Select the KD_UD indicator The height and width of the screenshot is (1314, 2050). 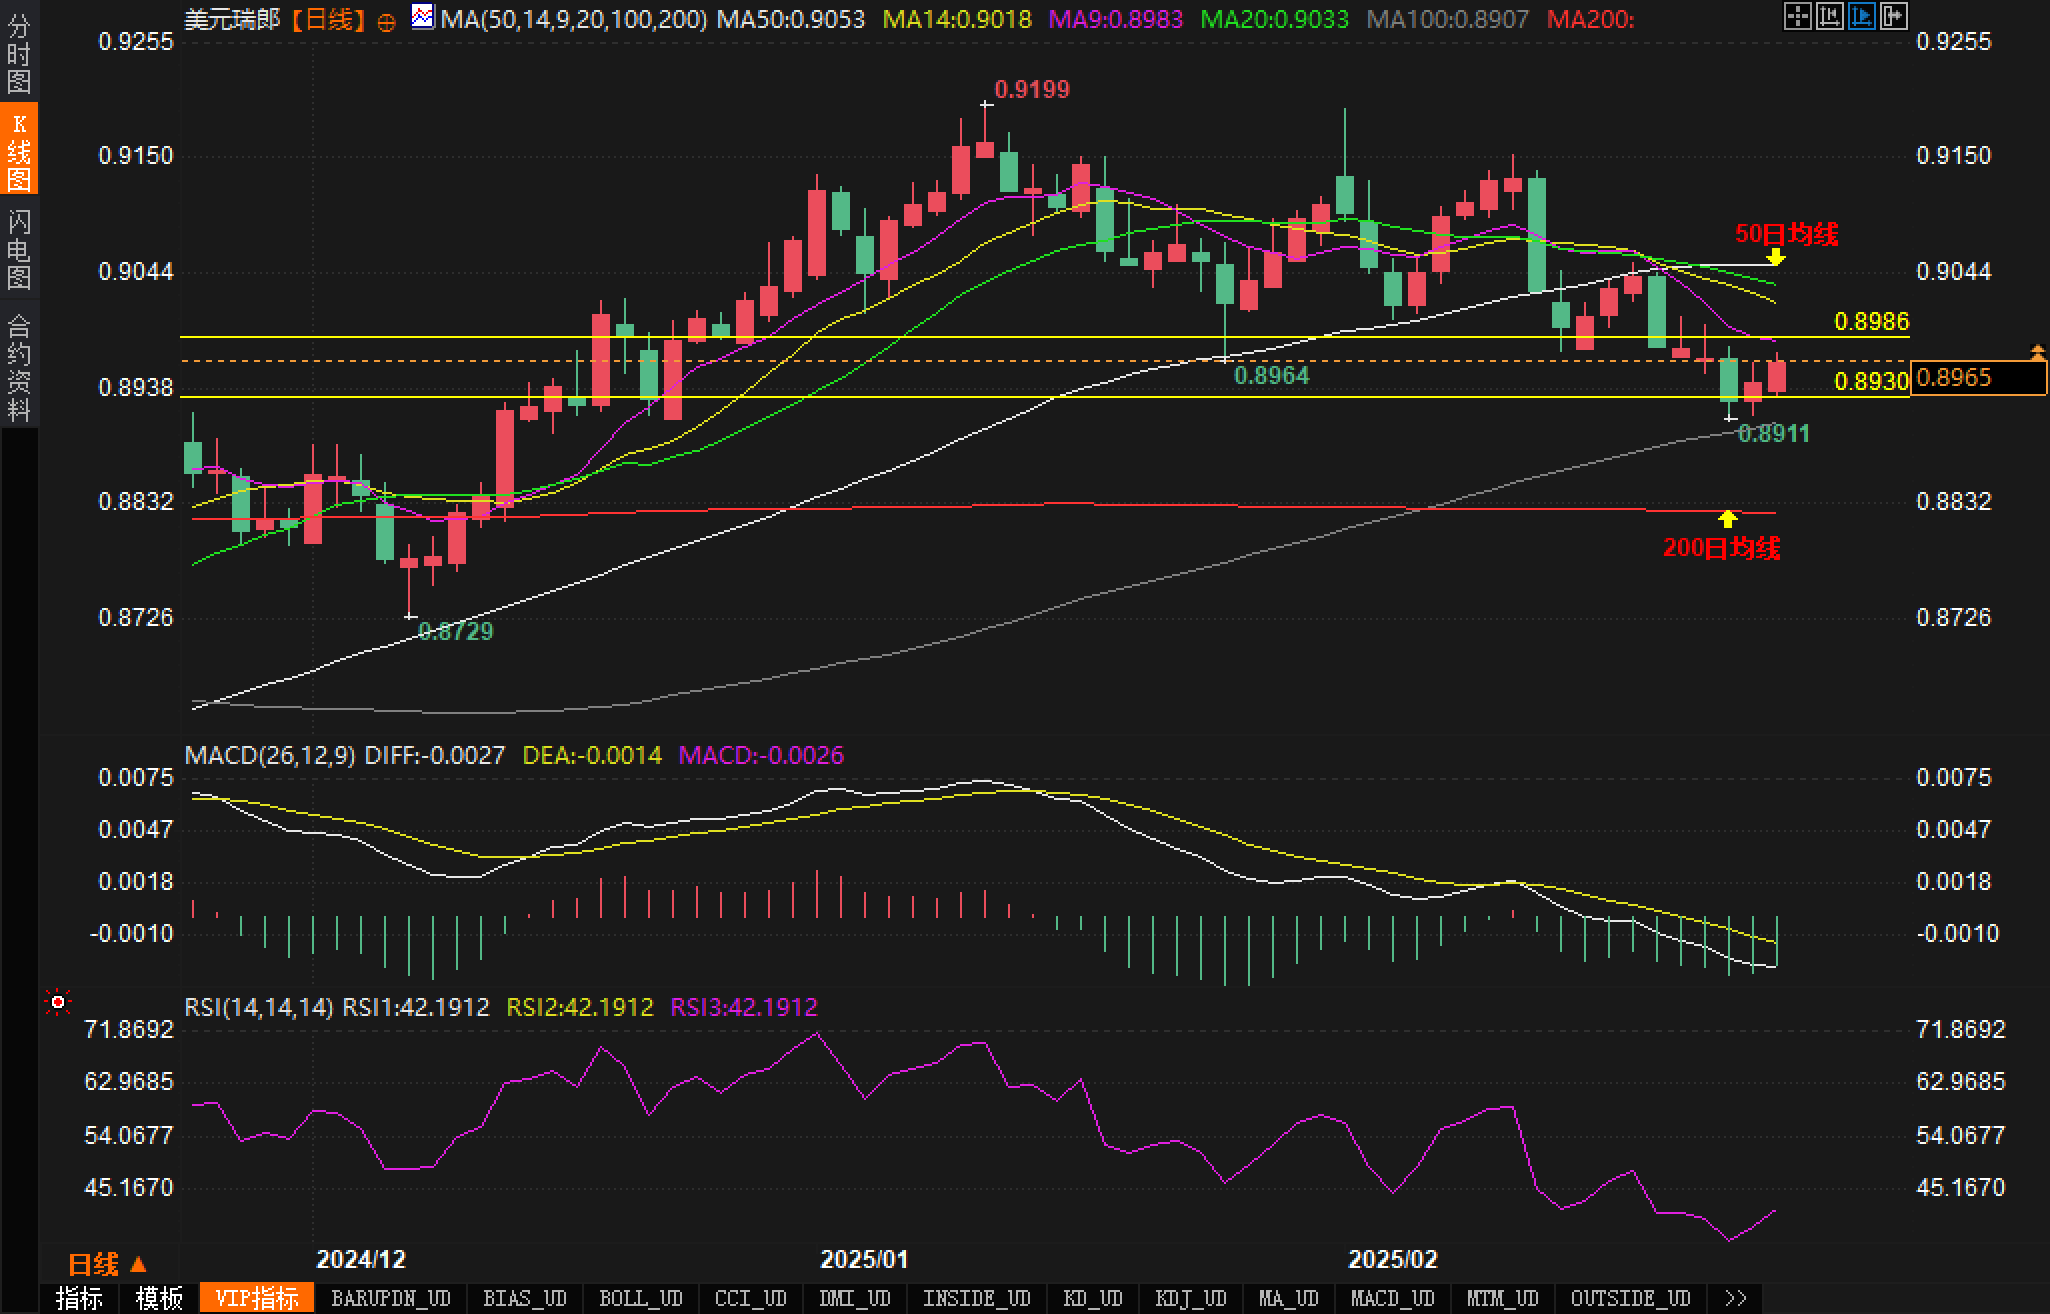tap(1093, 1298)
